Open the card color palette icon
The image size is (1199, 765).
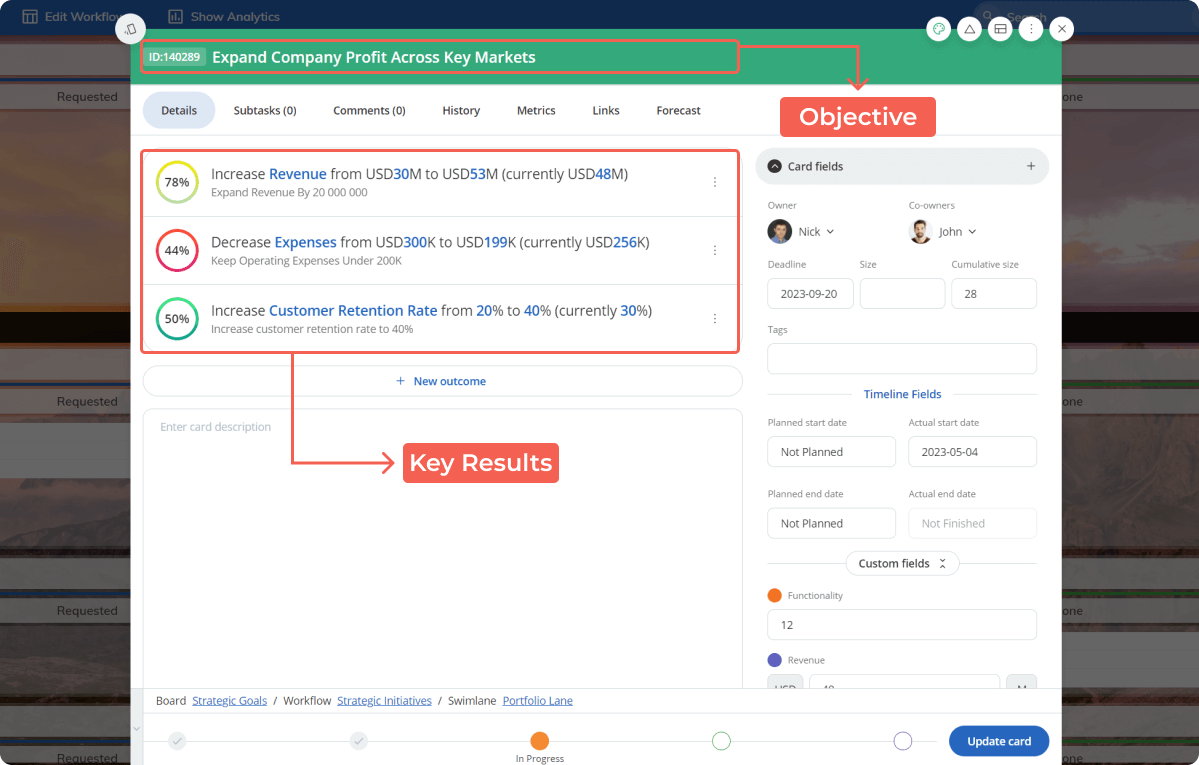pyautogui.click(x=938, y=29)
